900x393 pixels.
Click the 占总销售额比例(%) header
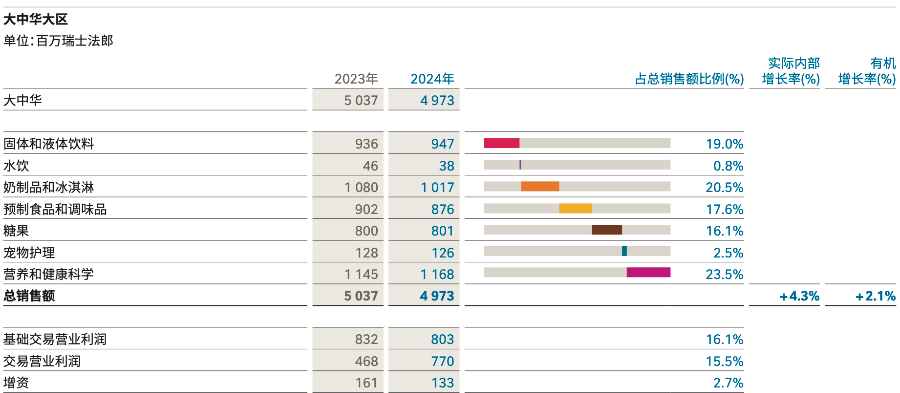pos(689,79)
